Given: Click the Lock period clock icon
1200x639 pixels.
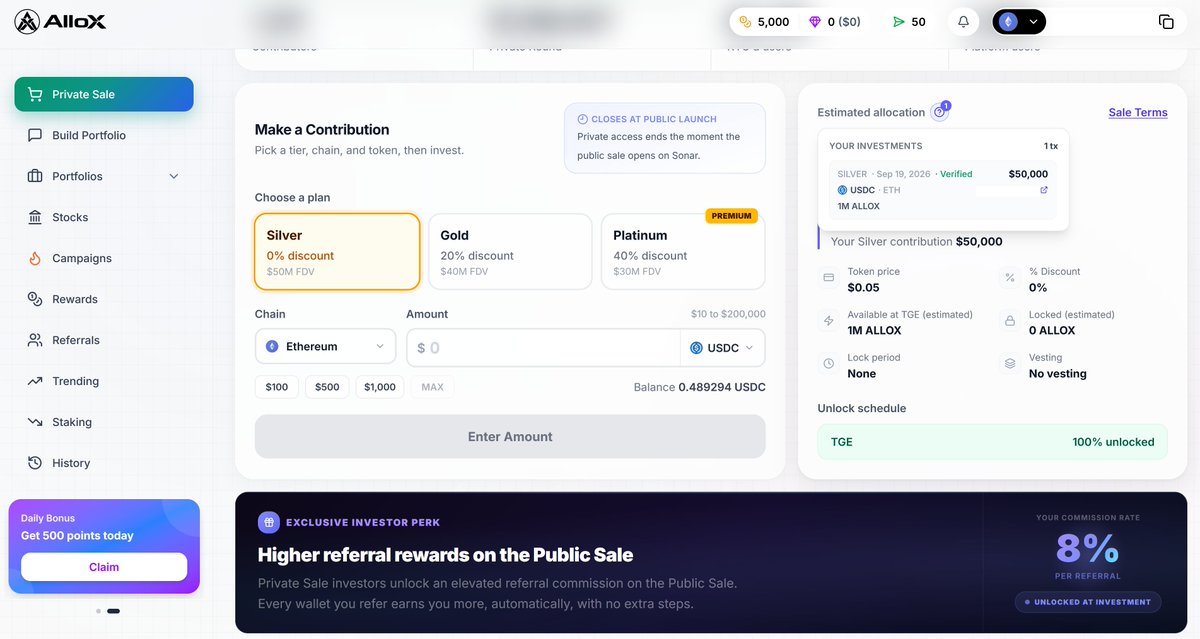Looking at the screenshot, I should 828,364.
